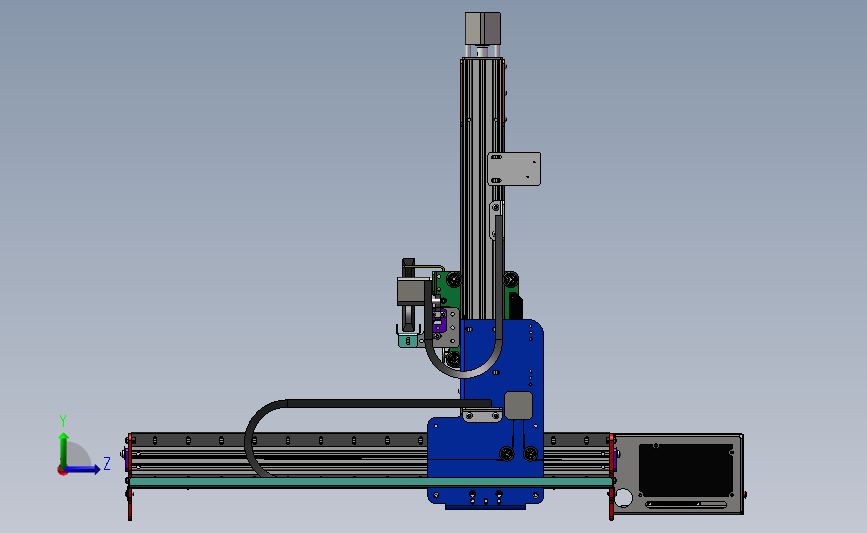
Task: Select the vertical aluminum extrusion column
Action: coord(482,188)
